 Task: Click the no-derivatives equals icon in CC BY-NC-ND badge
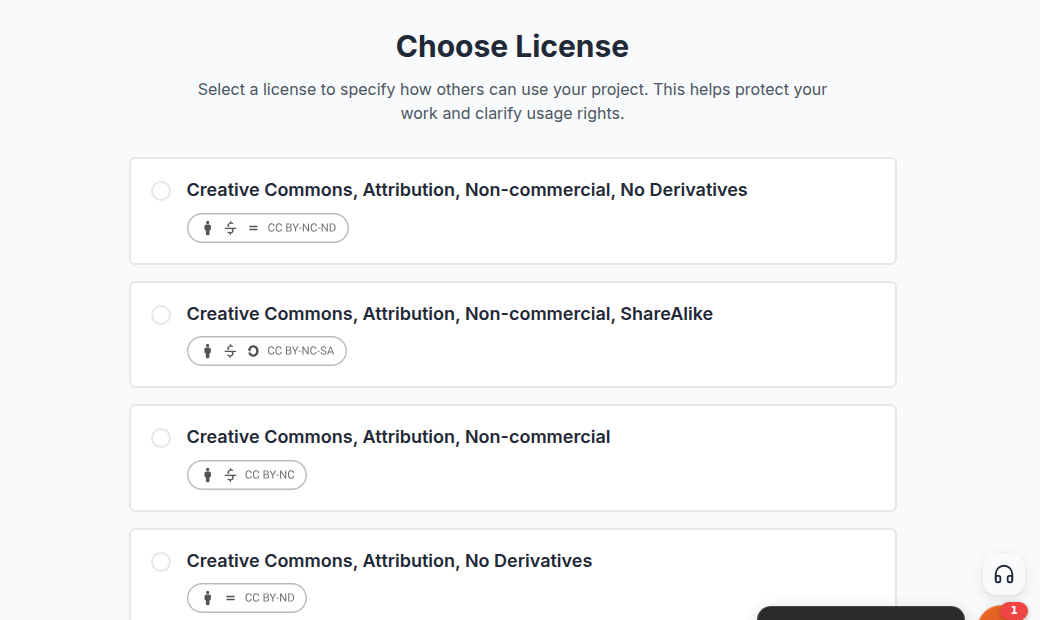coord(253,228)
